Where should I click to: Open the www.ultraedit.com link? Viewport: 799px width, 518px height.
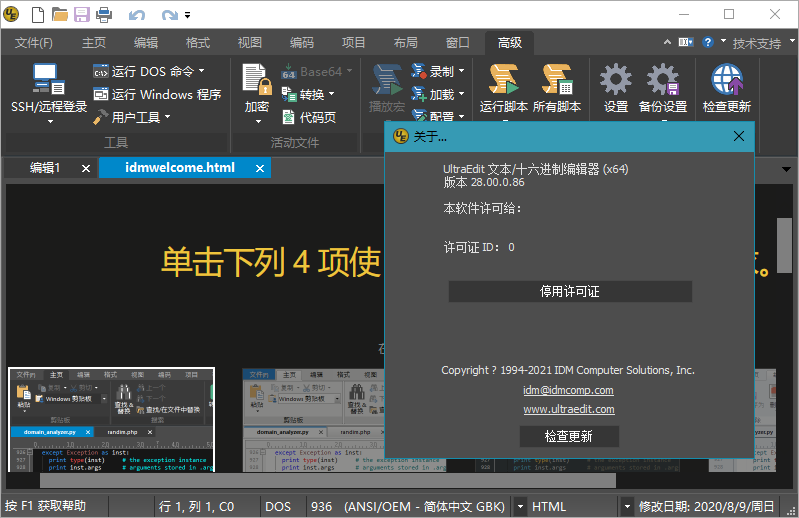569,409
